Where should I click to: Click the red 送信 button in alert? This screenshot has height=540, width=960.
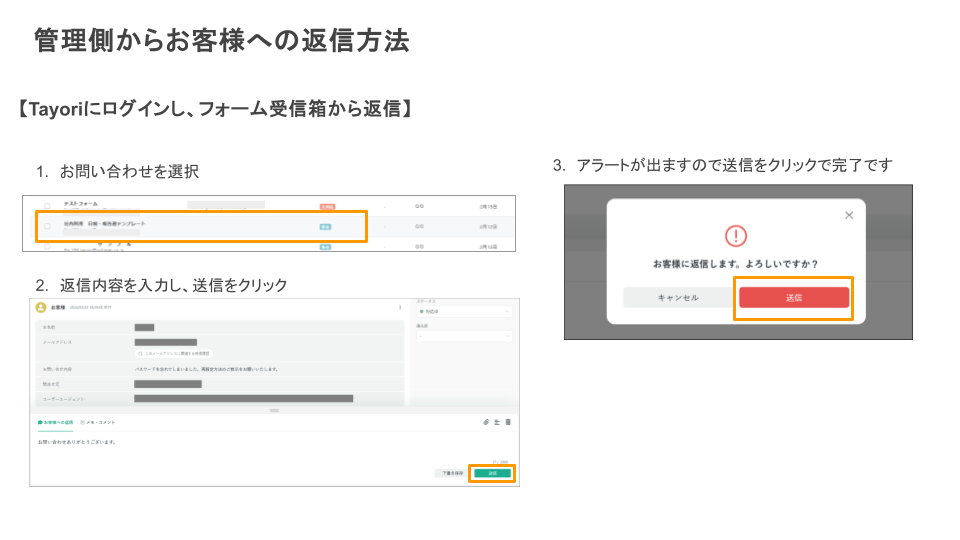794,298
